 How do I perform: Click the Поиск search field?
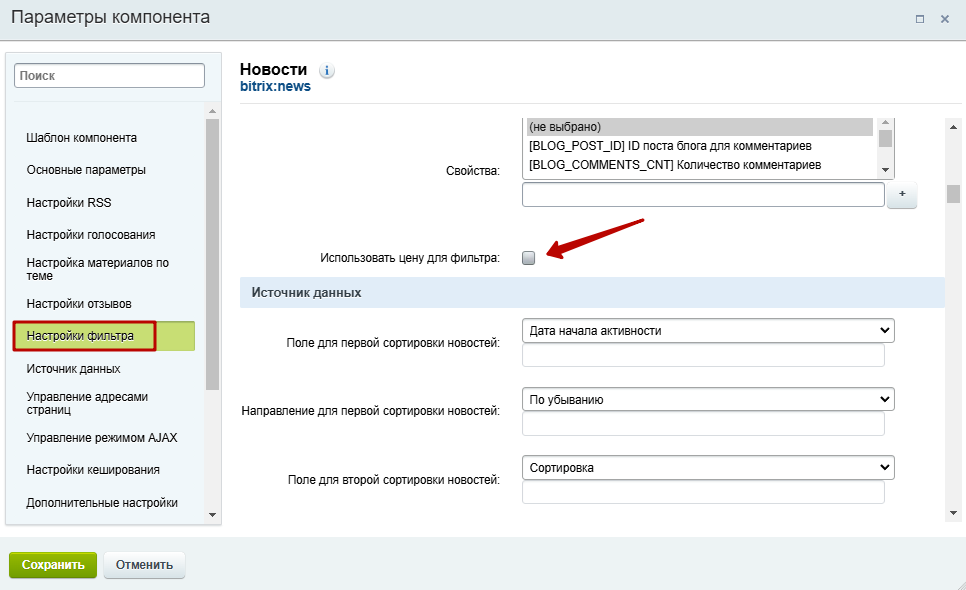click(x=109, y=76)
